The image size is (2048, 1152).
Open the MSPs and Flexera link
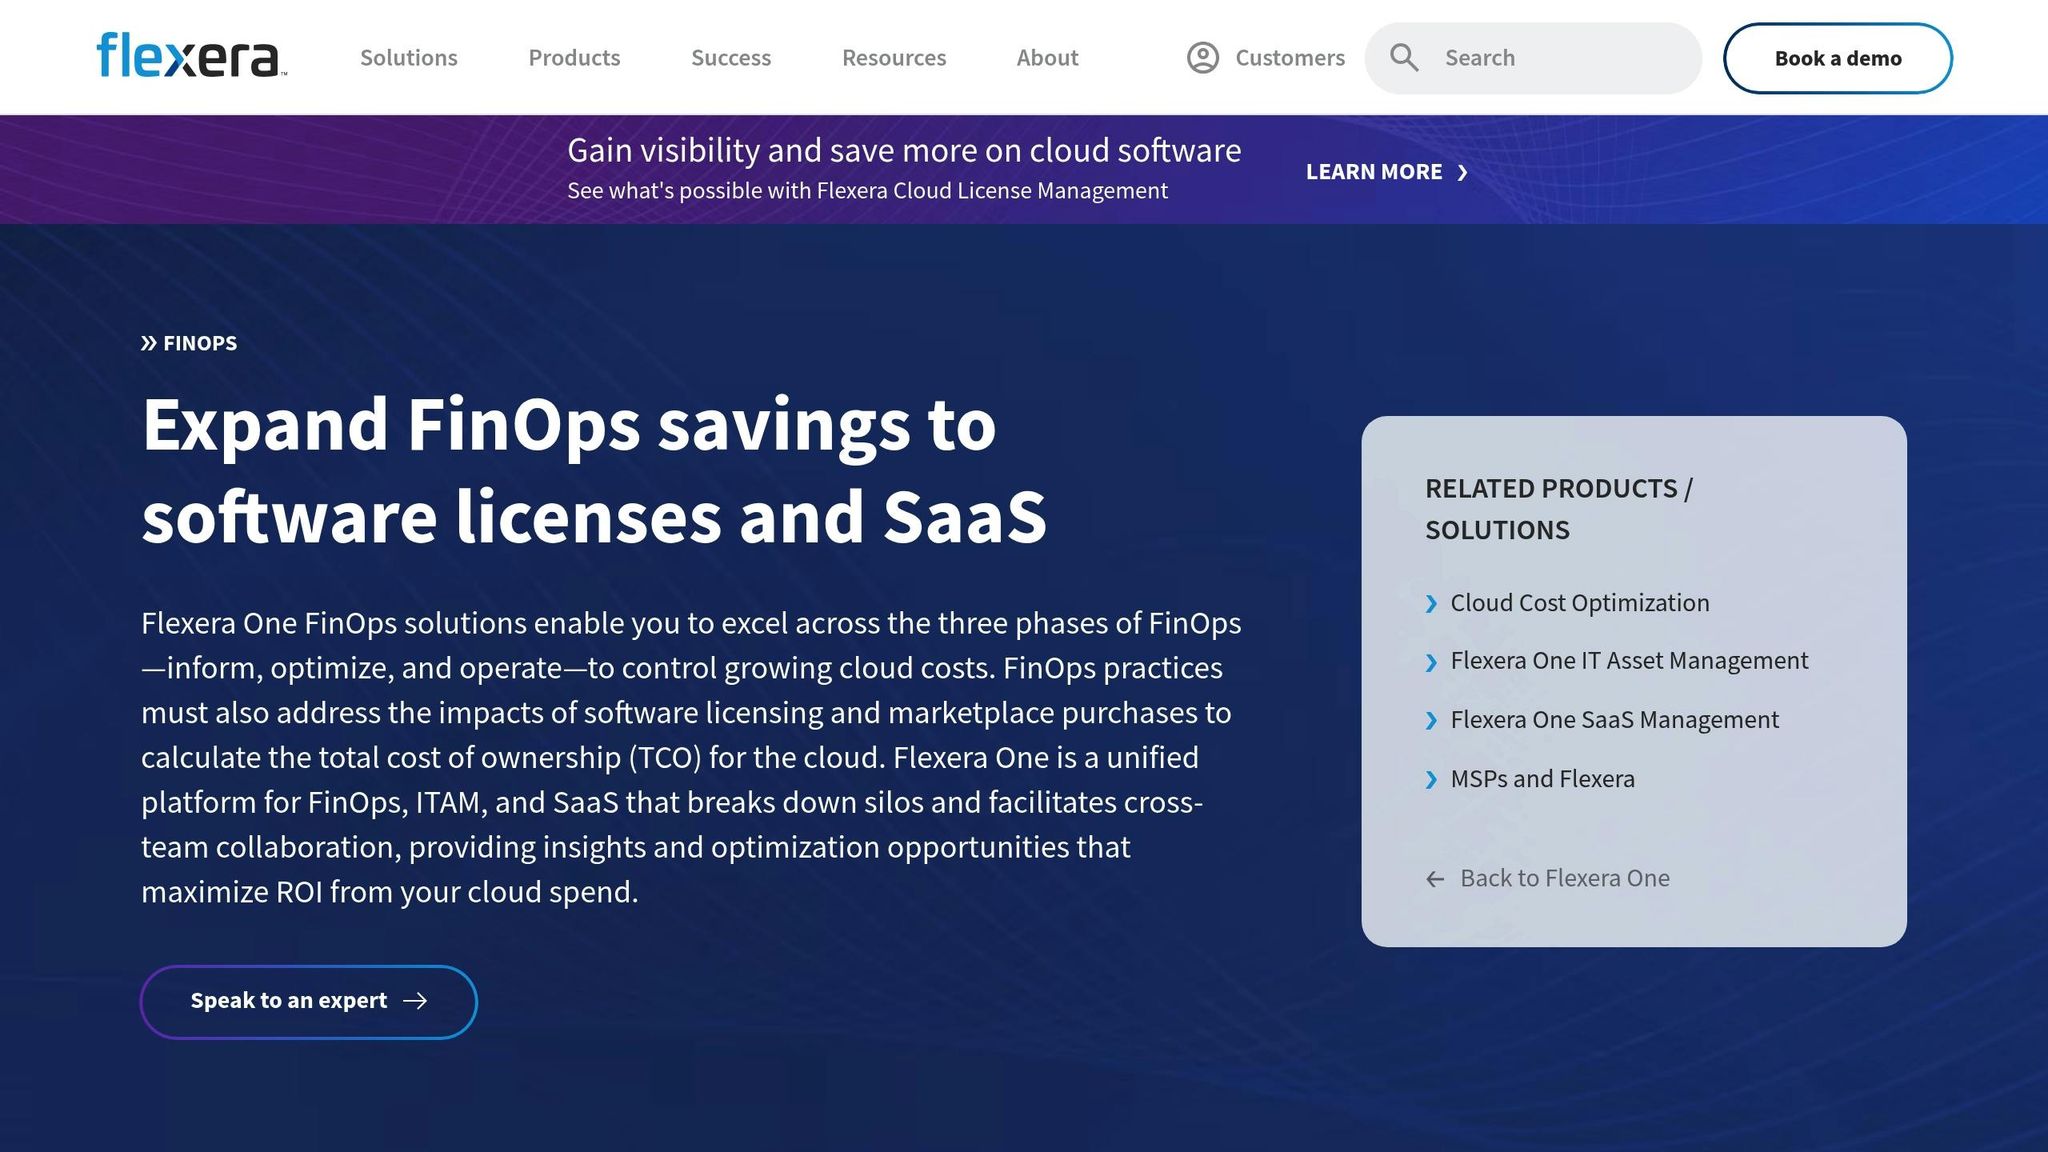click(1543, 779)
